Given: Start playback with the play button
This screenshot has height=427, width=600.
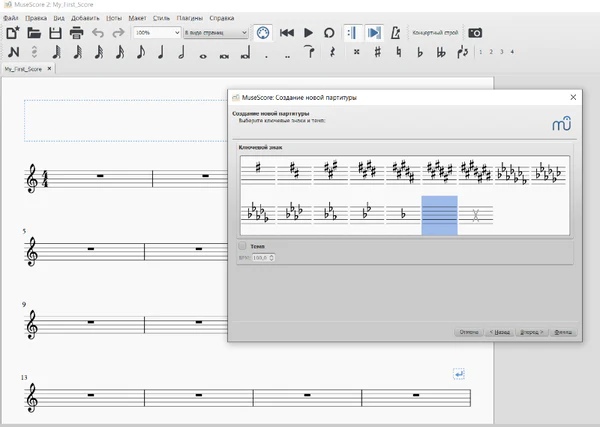Looking at the screenshot, I should tap(308, 33).
